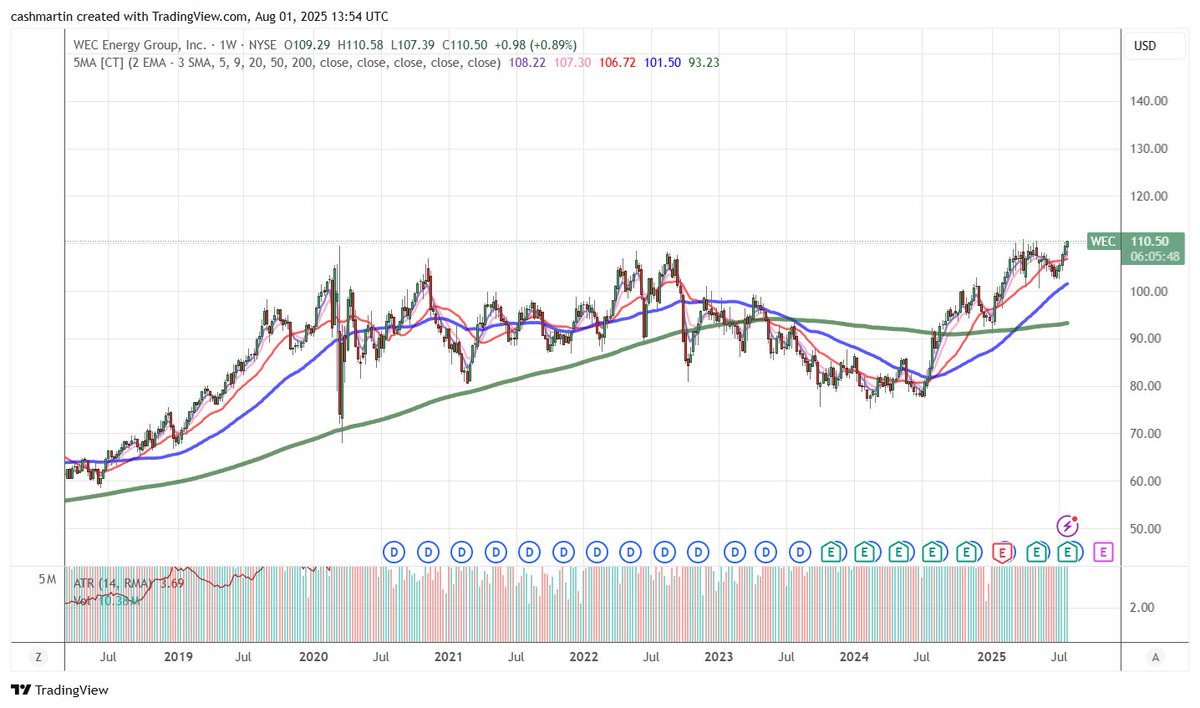Click the latest blue D dividend marker
Screen dimensions: 1200x708
(801, 551)
